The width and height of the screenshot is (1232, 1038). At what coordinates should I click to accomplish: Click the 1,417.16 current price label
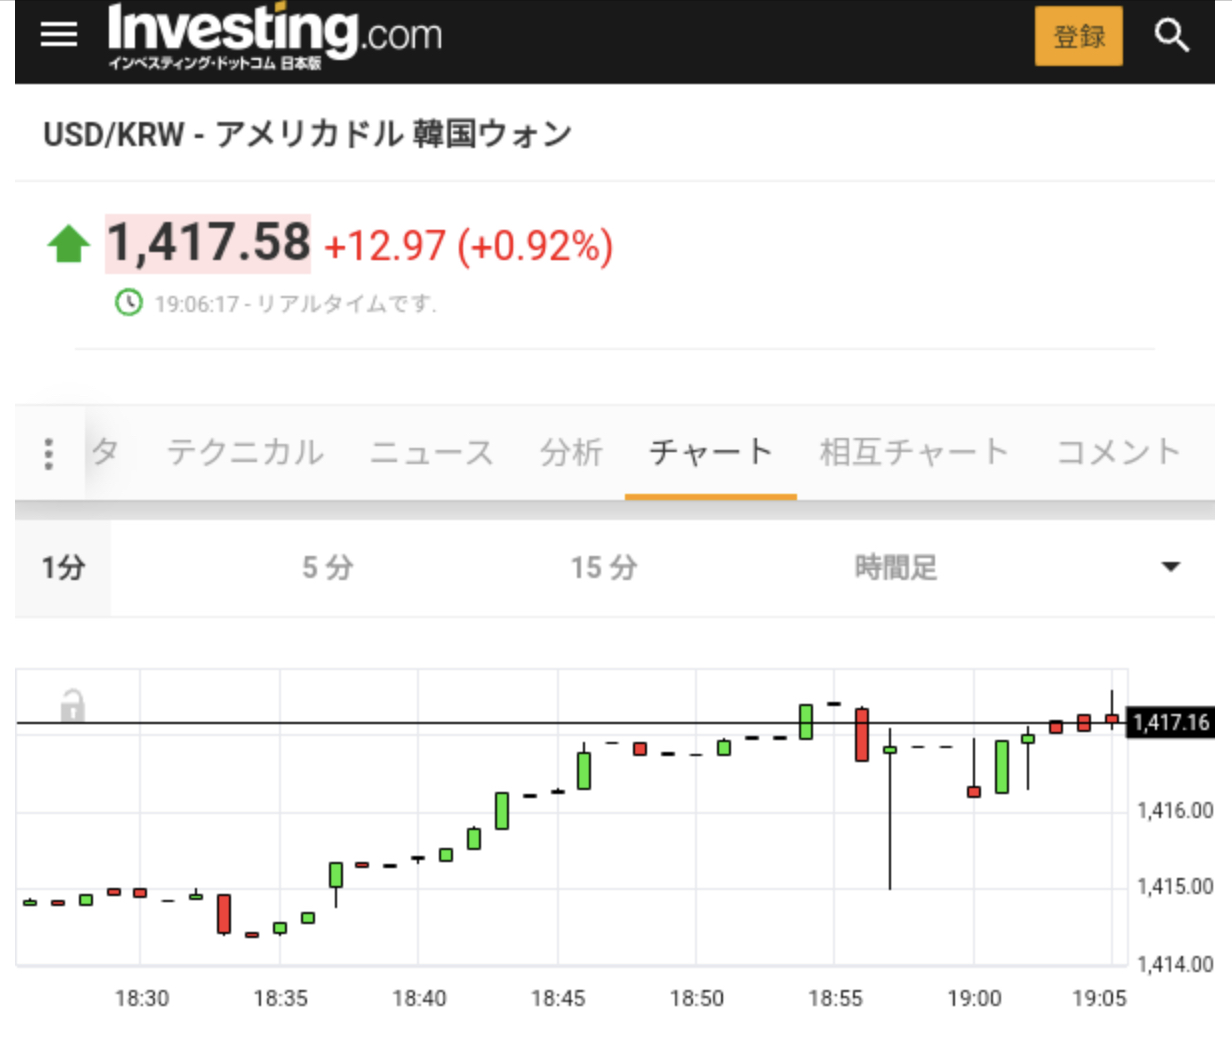1171,722
